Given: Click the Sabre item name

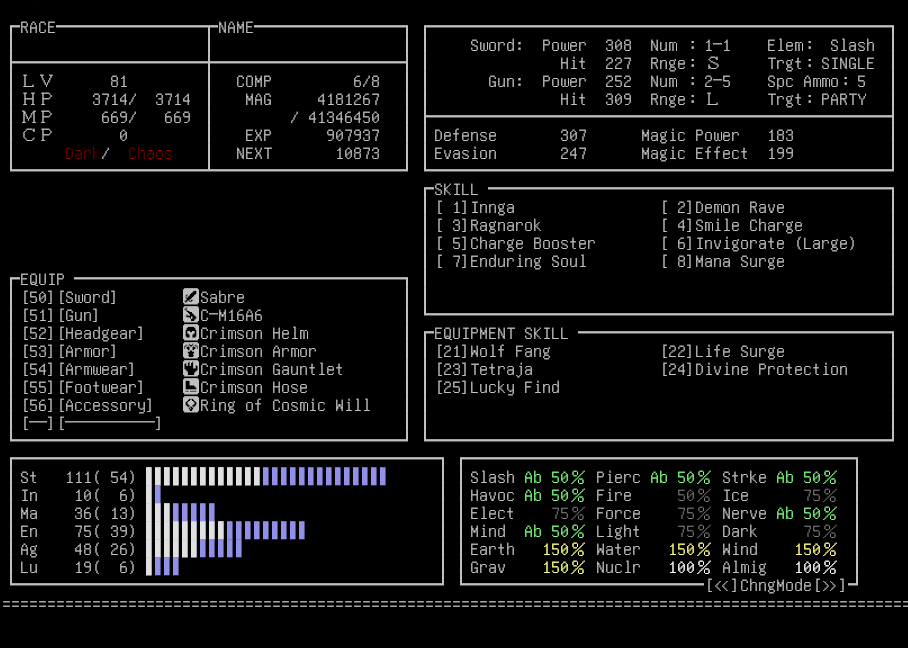Looking at the screenshot, I should coord(222,298).
